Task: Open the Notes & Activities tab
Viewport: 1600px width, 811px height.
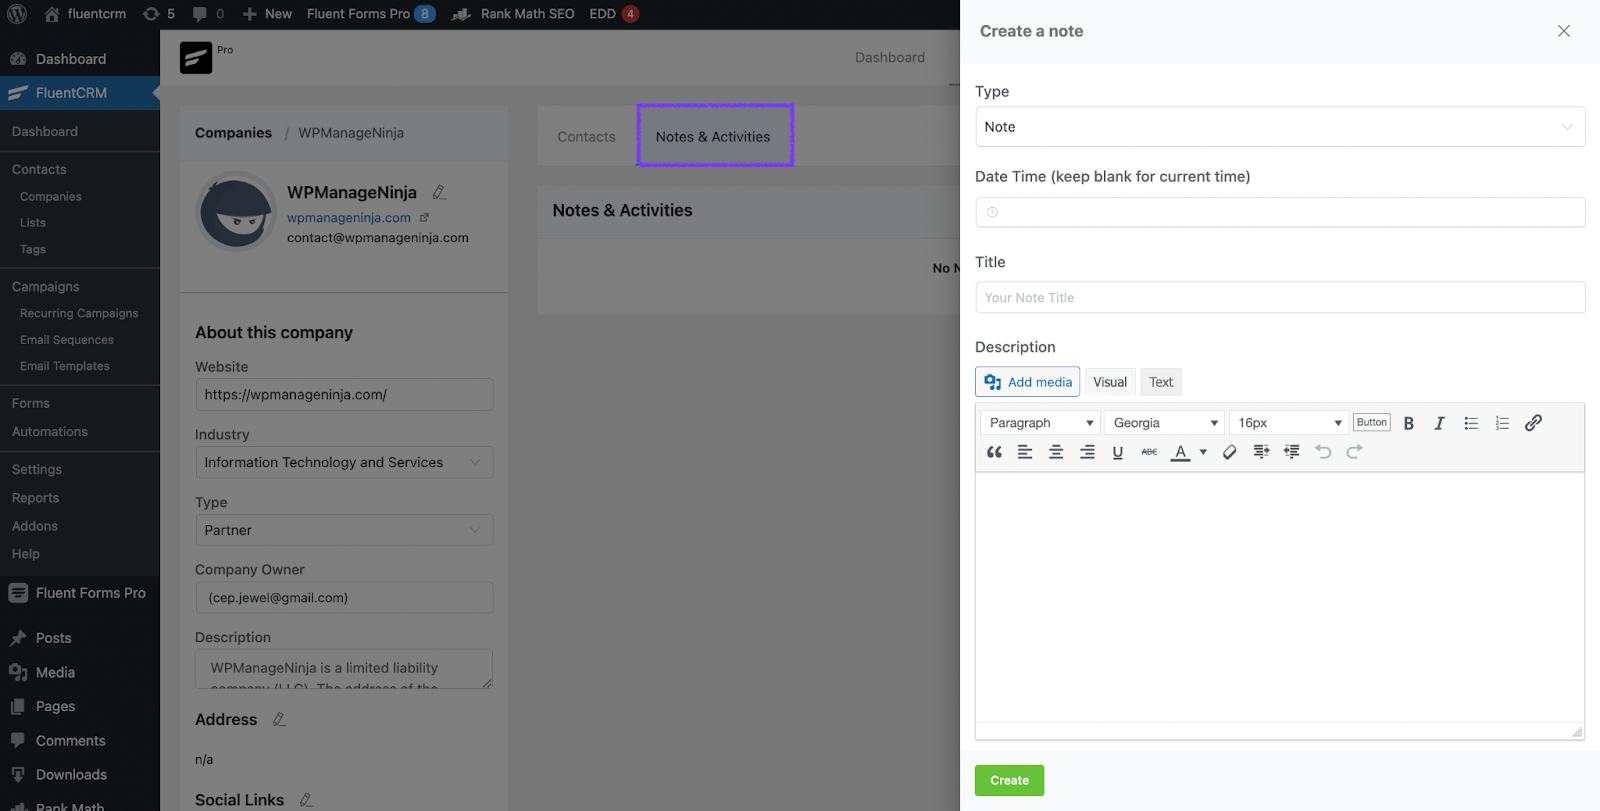Action: point(713,137)
